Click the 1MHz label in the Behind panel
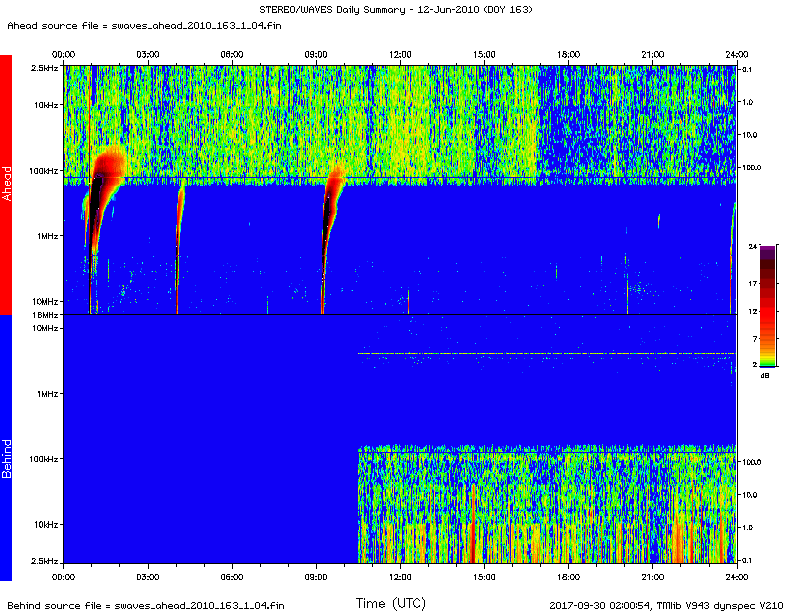Viewport: 792px width, 612px height. click(46, 393)
